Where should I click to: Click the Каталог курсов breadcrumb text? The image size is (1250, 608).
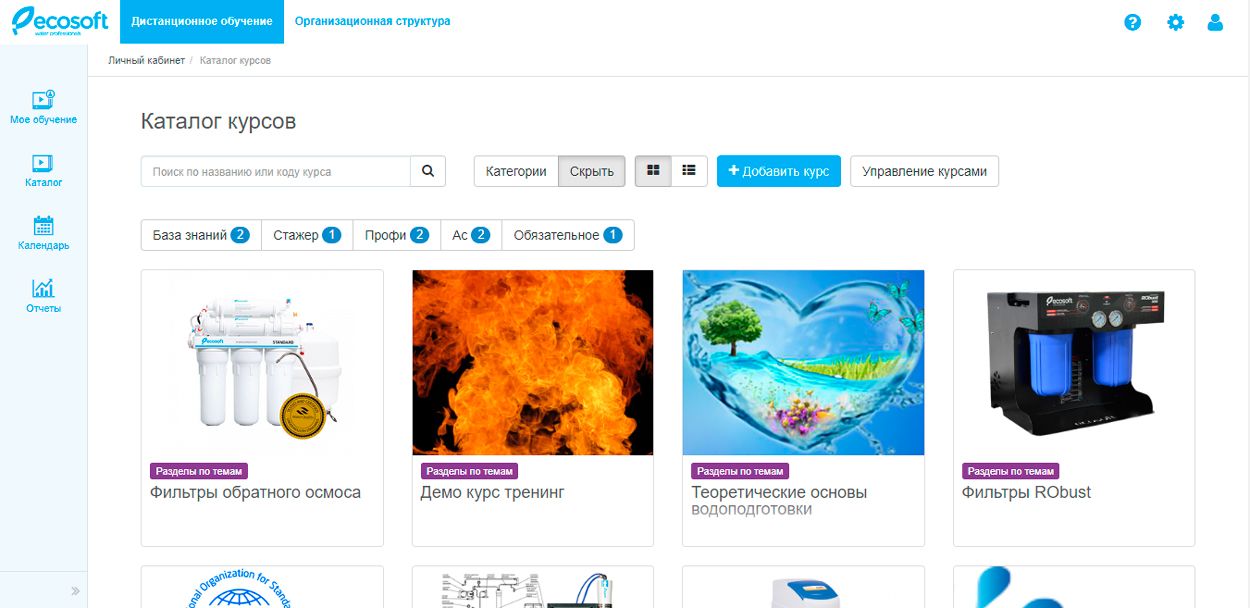coord(235,61)
